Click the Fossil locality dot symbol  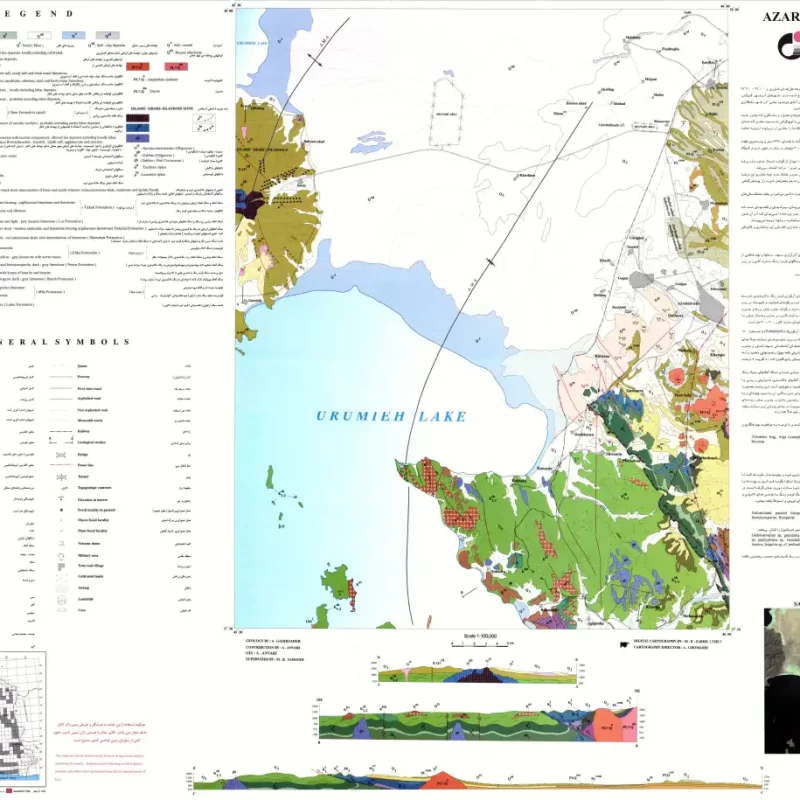(x=61, y=510)
